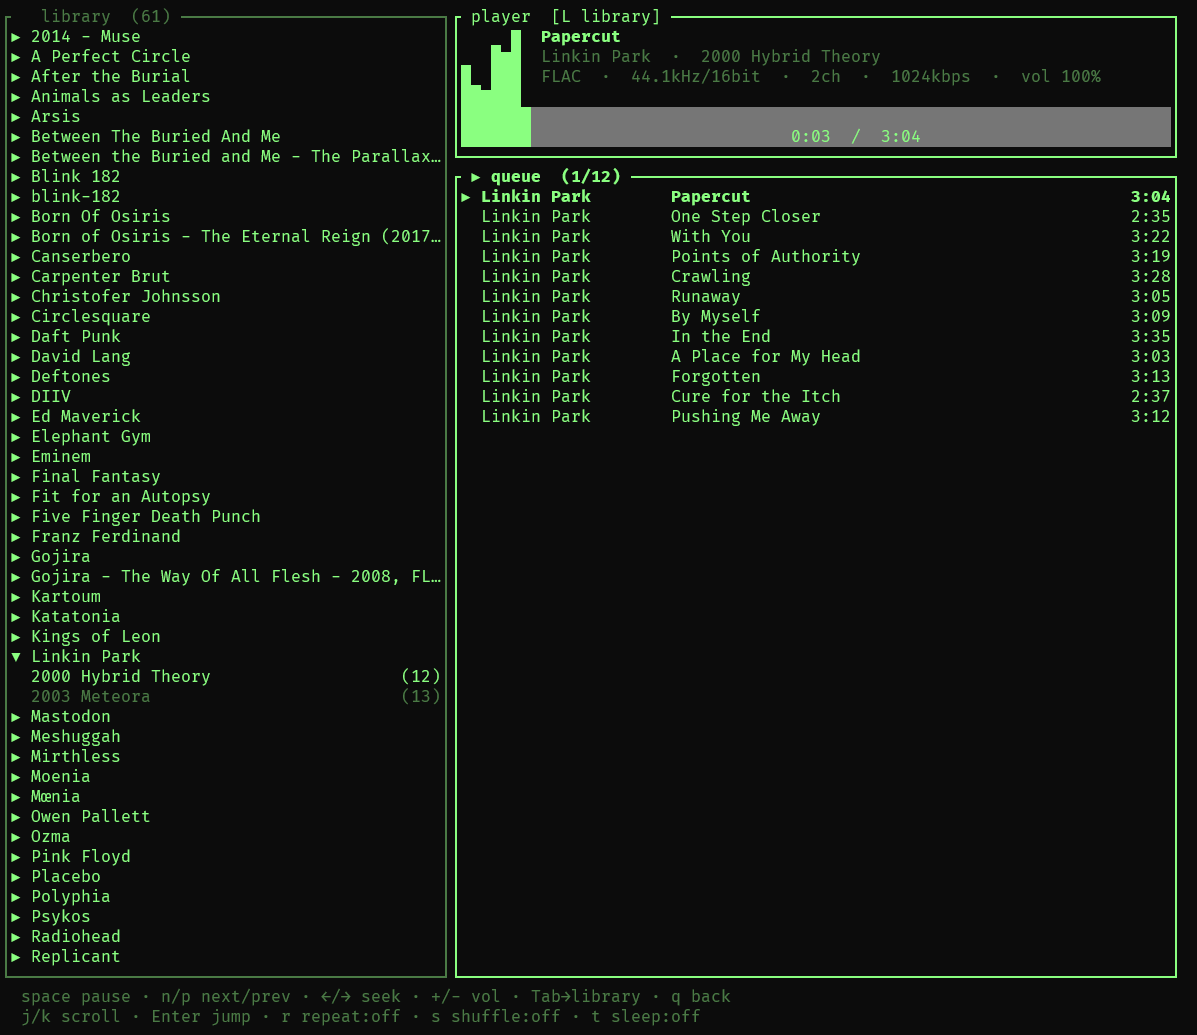Click the seek arrows hint

(x=360, y=997)
